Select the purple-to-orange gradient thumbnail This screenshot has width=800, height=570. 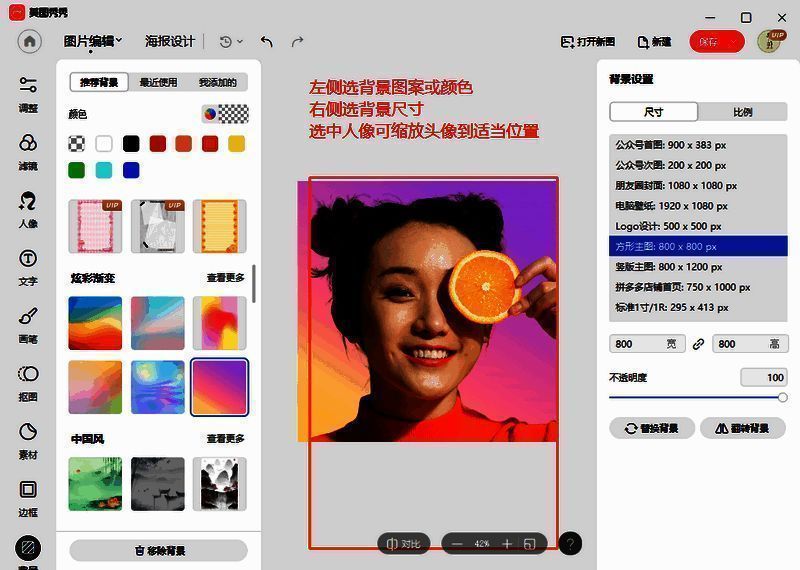coord(220,387)
